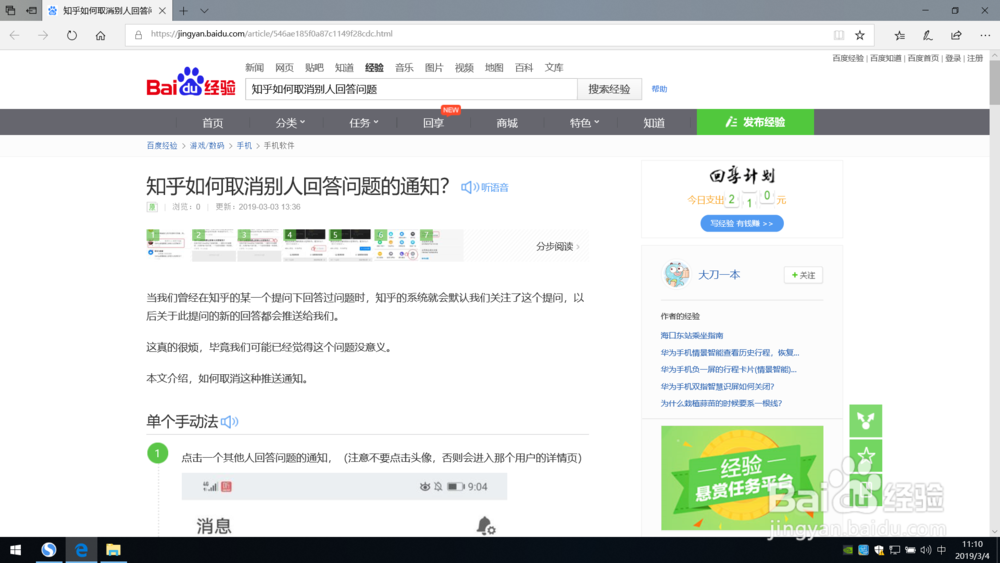This screenshot has height=563, width=1000.
Task: Open tabs you've set aside icon
Action: [x=10, y=11]
